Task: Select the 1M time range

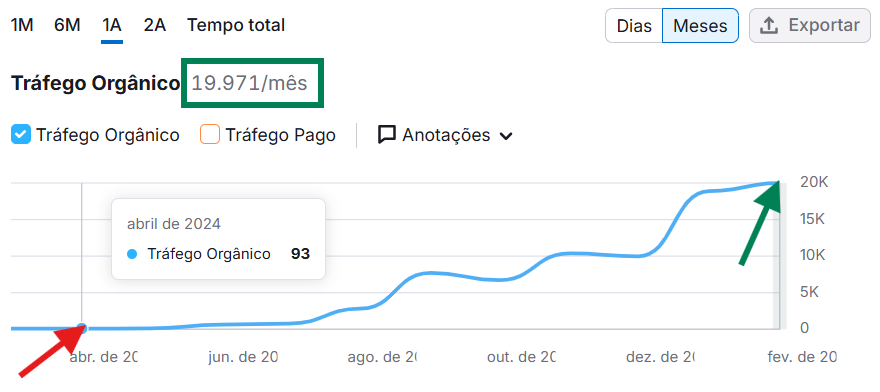Action: [22, 25]
